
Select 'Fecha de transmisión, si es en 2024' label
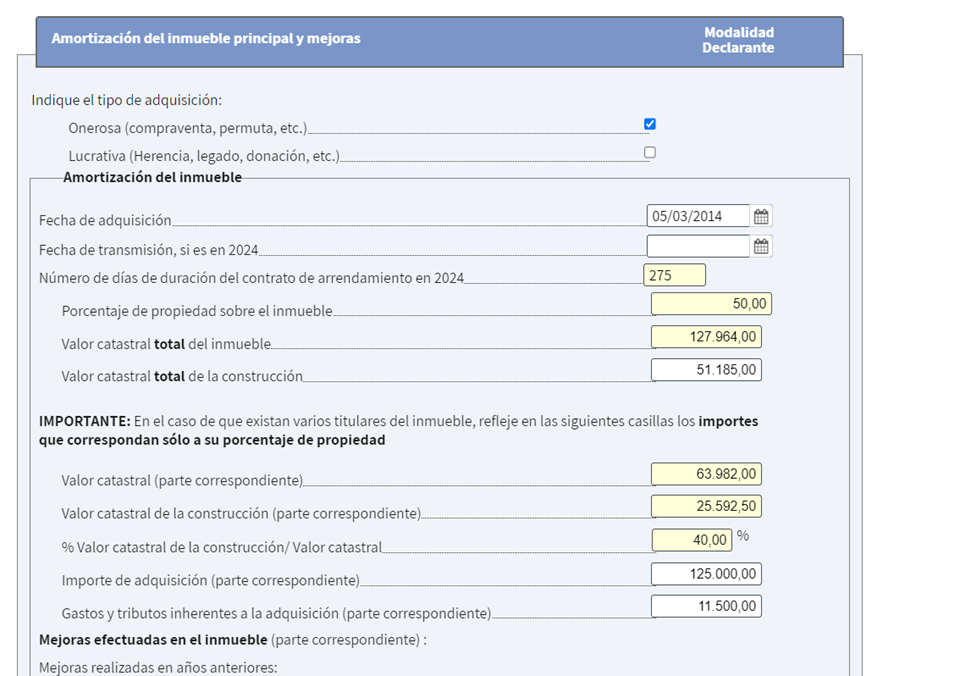click(149, 250)
